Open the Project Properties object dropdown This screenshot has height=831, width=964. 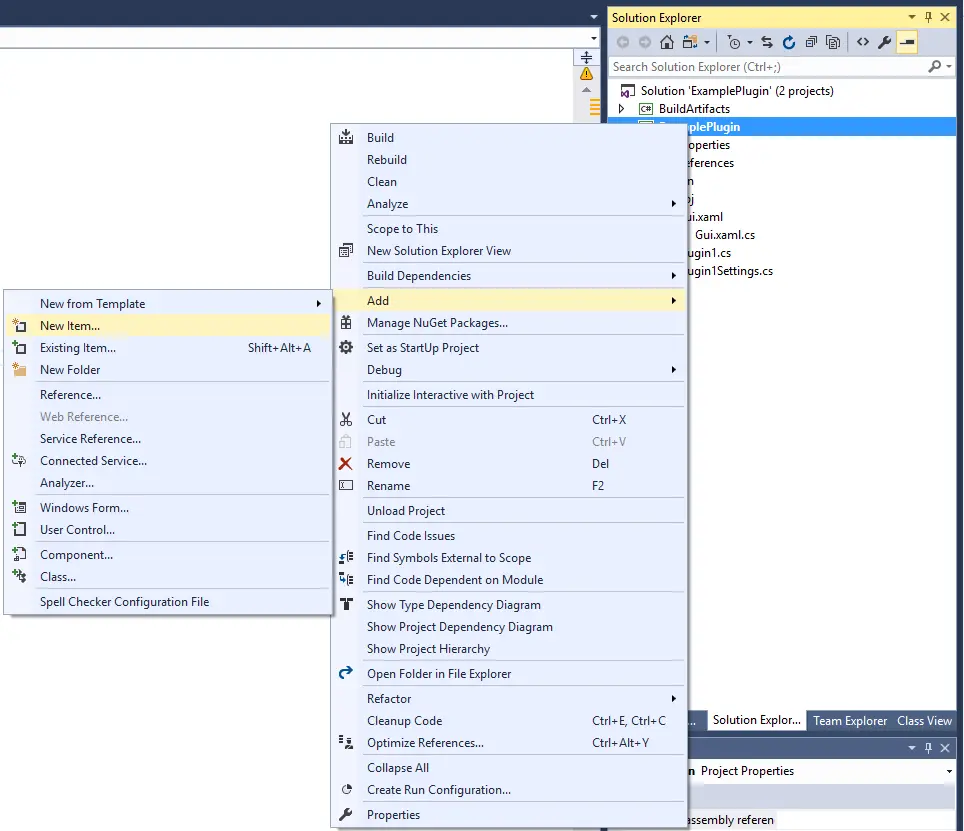pyautogui.click(x=949, y=771)
